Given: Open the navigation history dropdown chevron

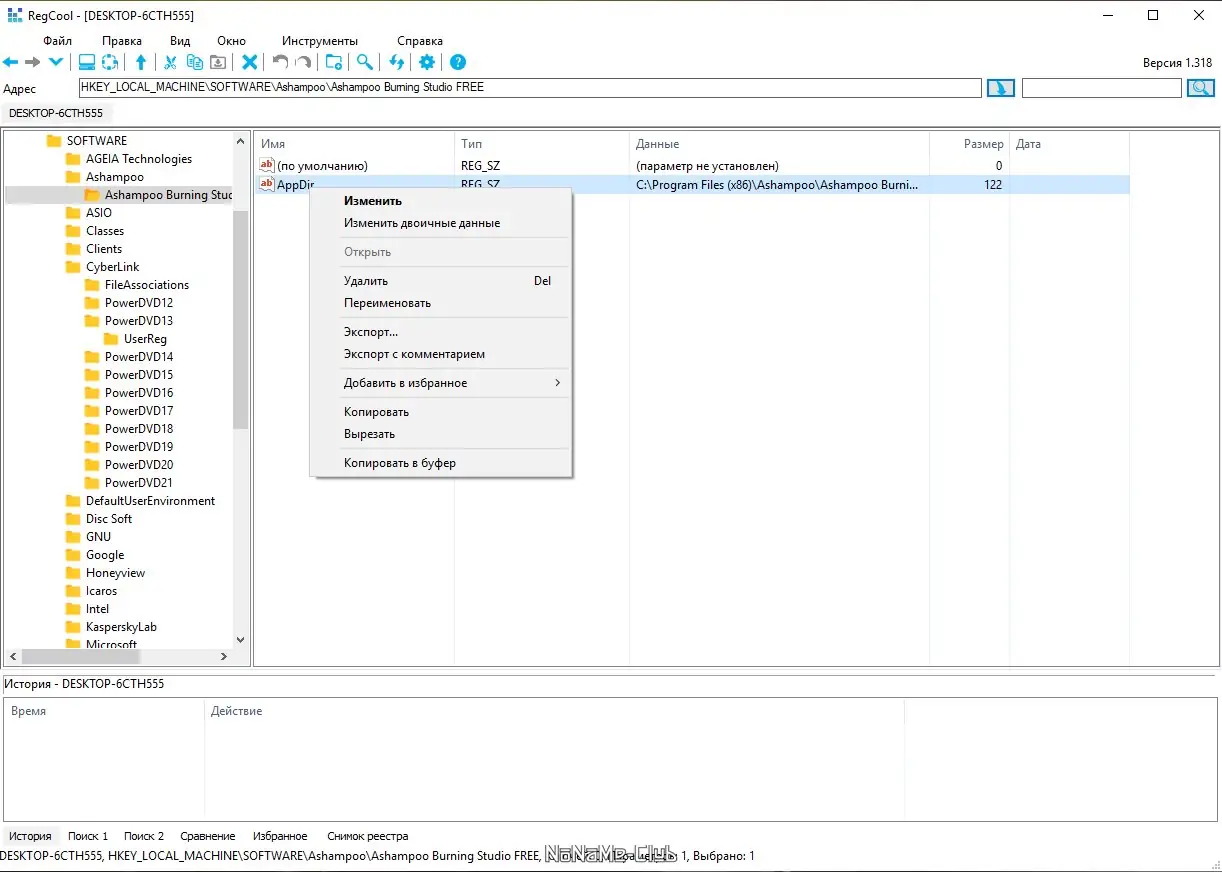Looking at the screenshot, I should click(56, 62).
